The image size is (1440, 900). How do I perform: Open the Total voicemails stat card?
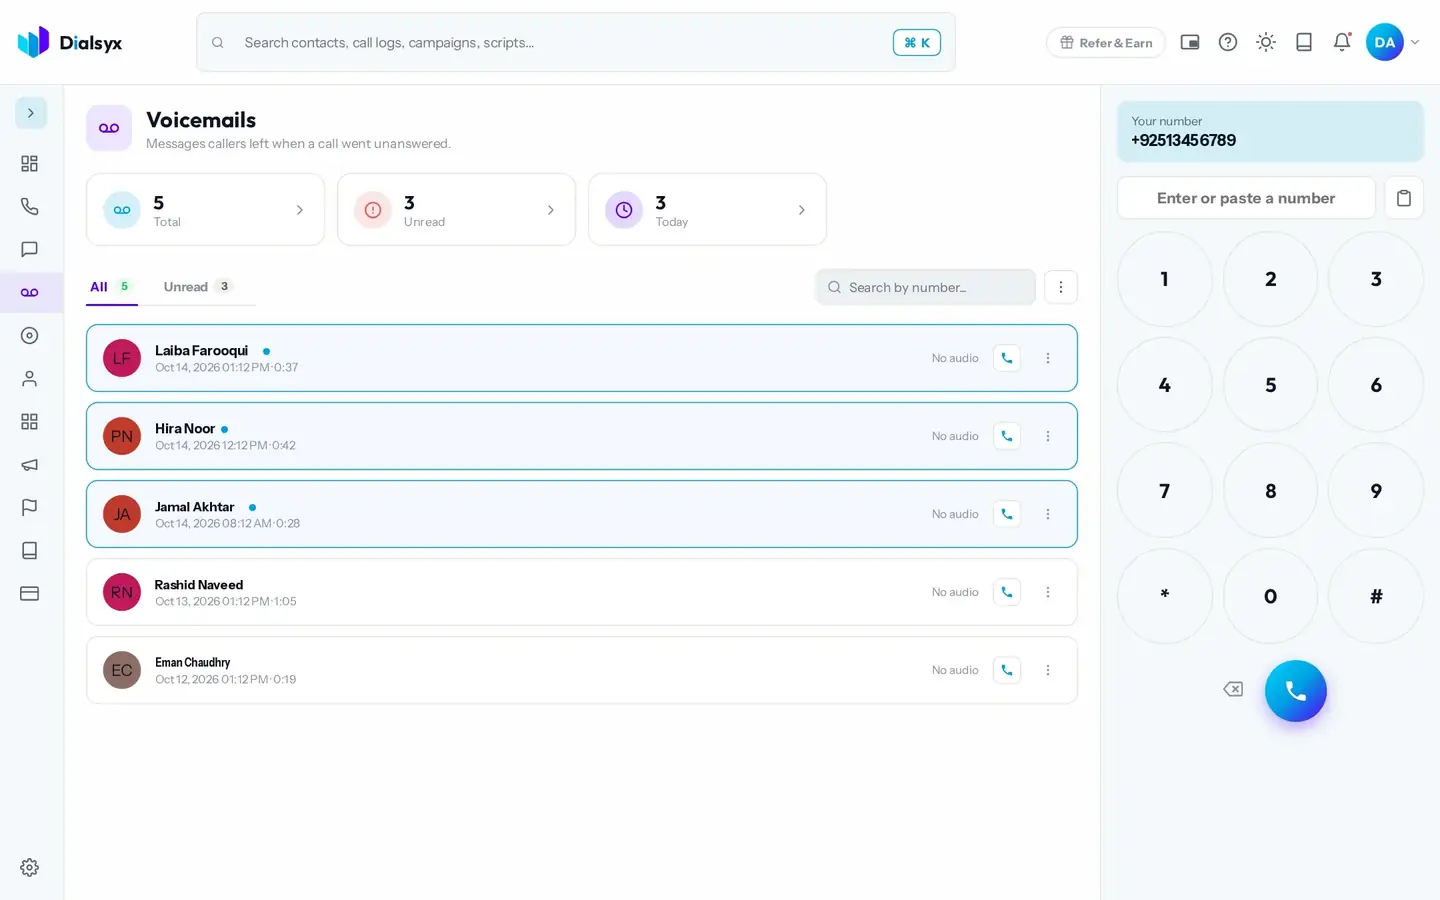tap(205, 210)
